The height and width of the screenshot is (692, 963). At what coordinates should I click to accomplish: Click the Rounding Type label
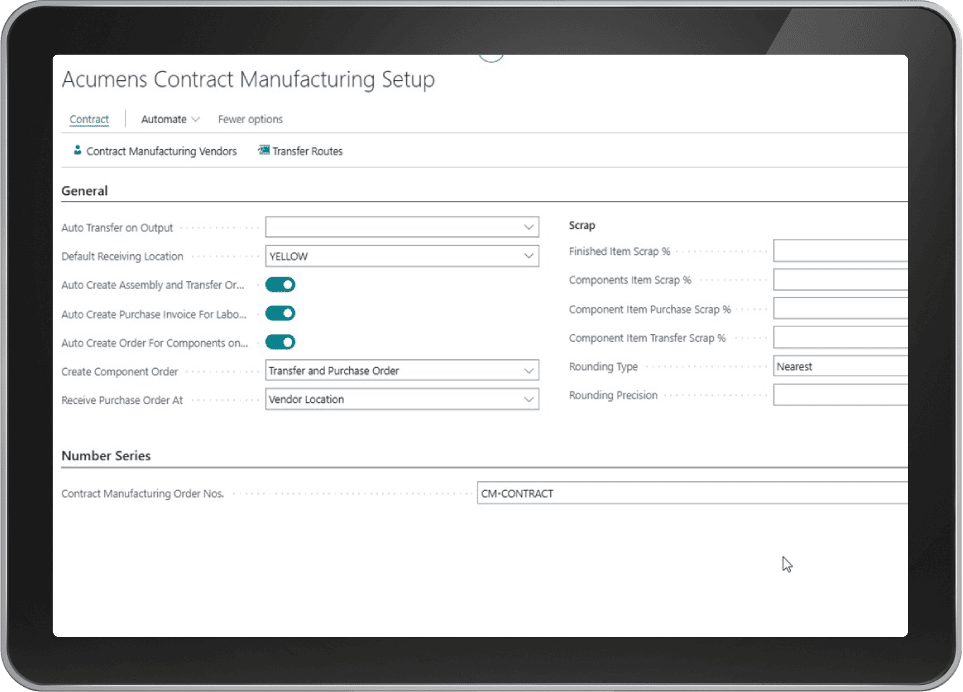pos(603,367)
